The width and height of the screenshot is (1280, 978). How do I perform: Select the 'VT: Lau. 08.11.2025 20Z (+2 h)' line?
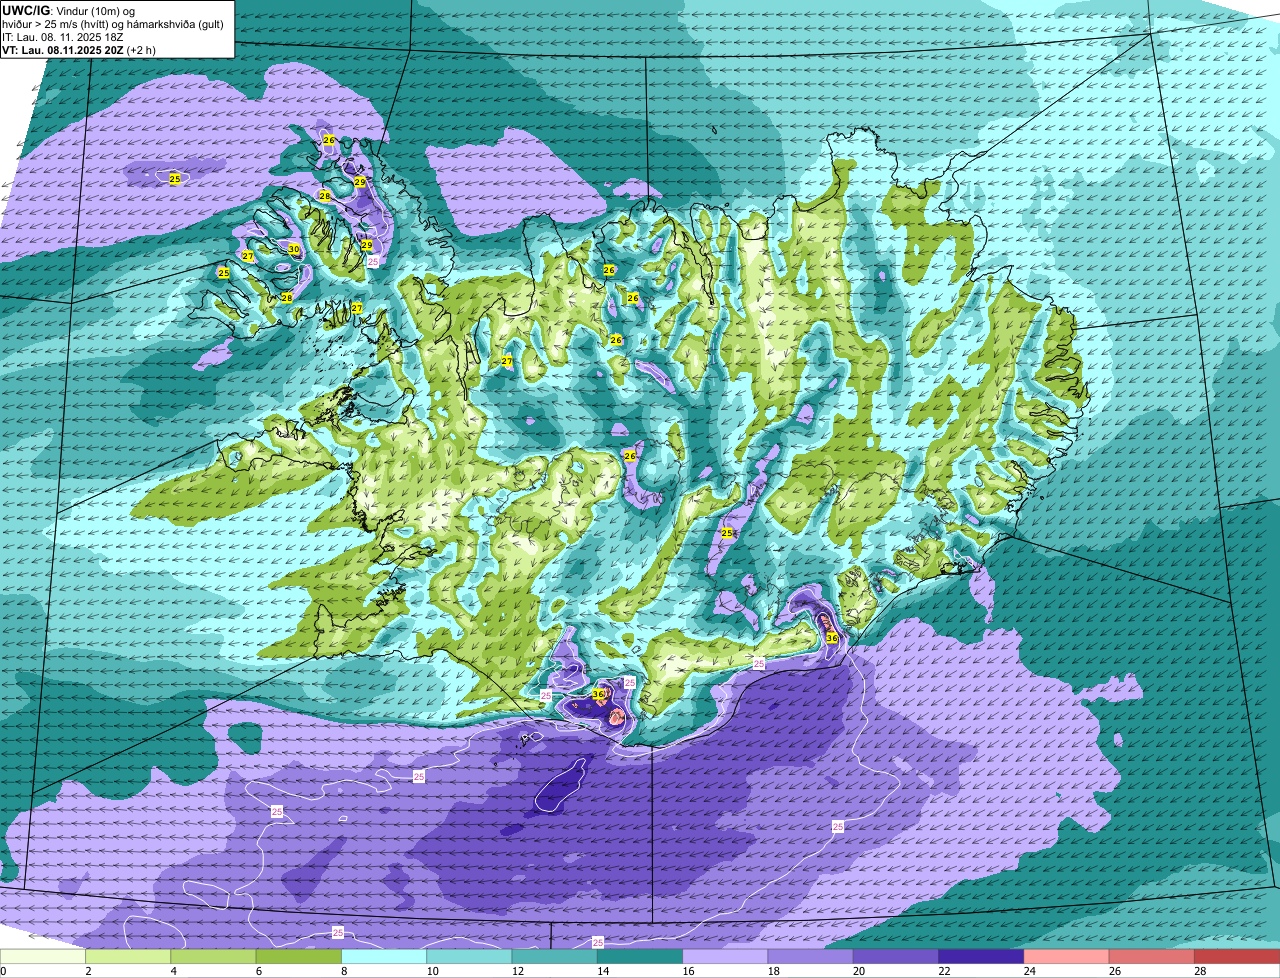coord(79,49)
